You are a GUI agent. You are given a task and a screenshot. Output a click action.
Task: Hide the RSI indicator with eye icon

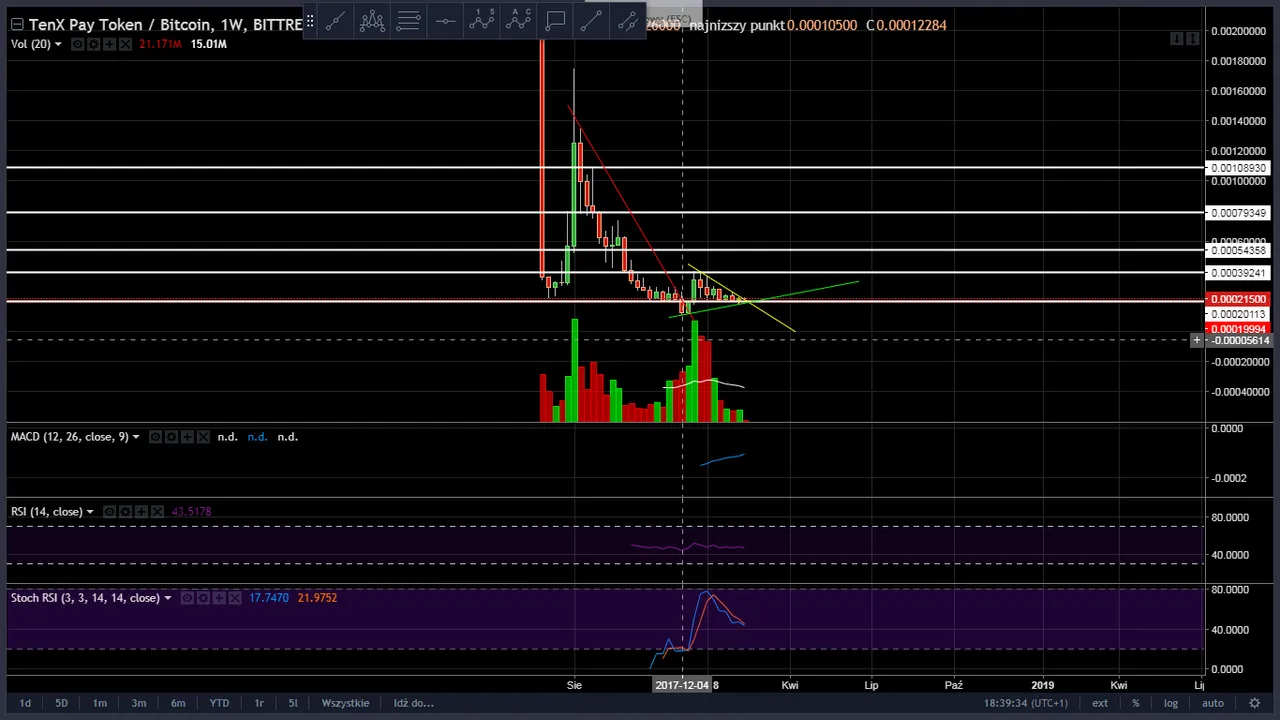[109, 512]
